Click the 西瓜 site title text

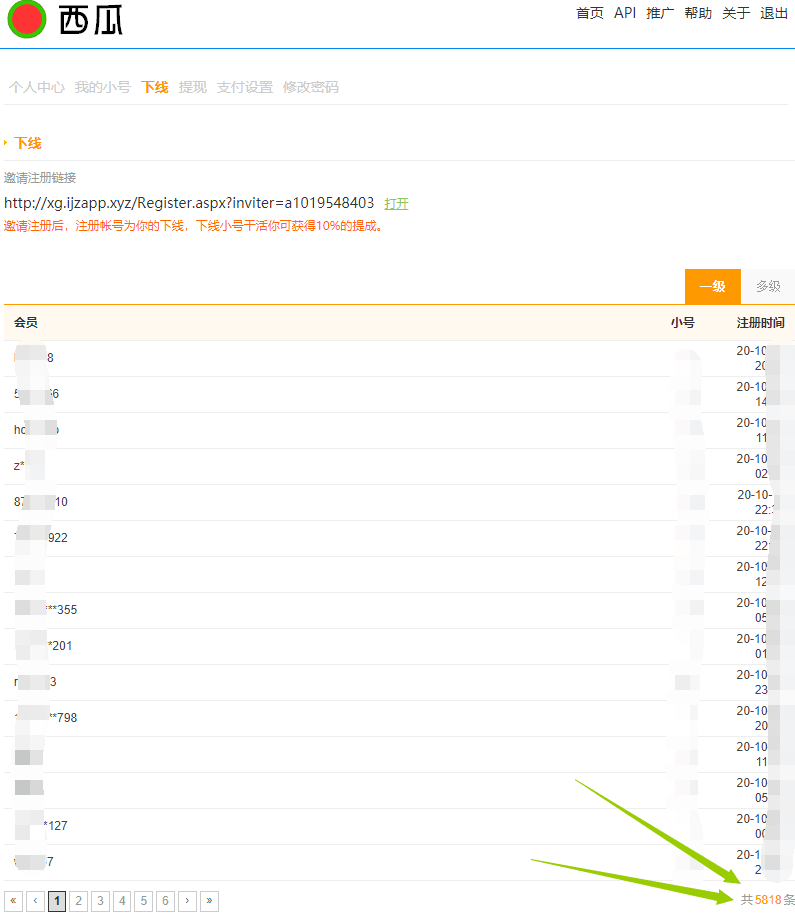tap(91, 21)
